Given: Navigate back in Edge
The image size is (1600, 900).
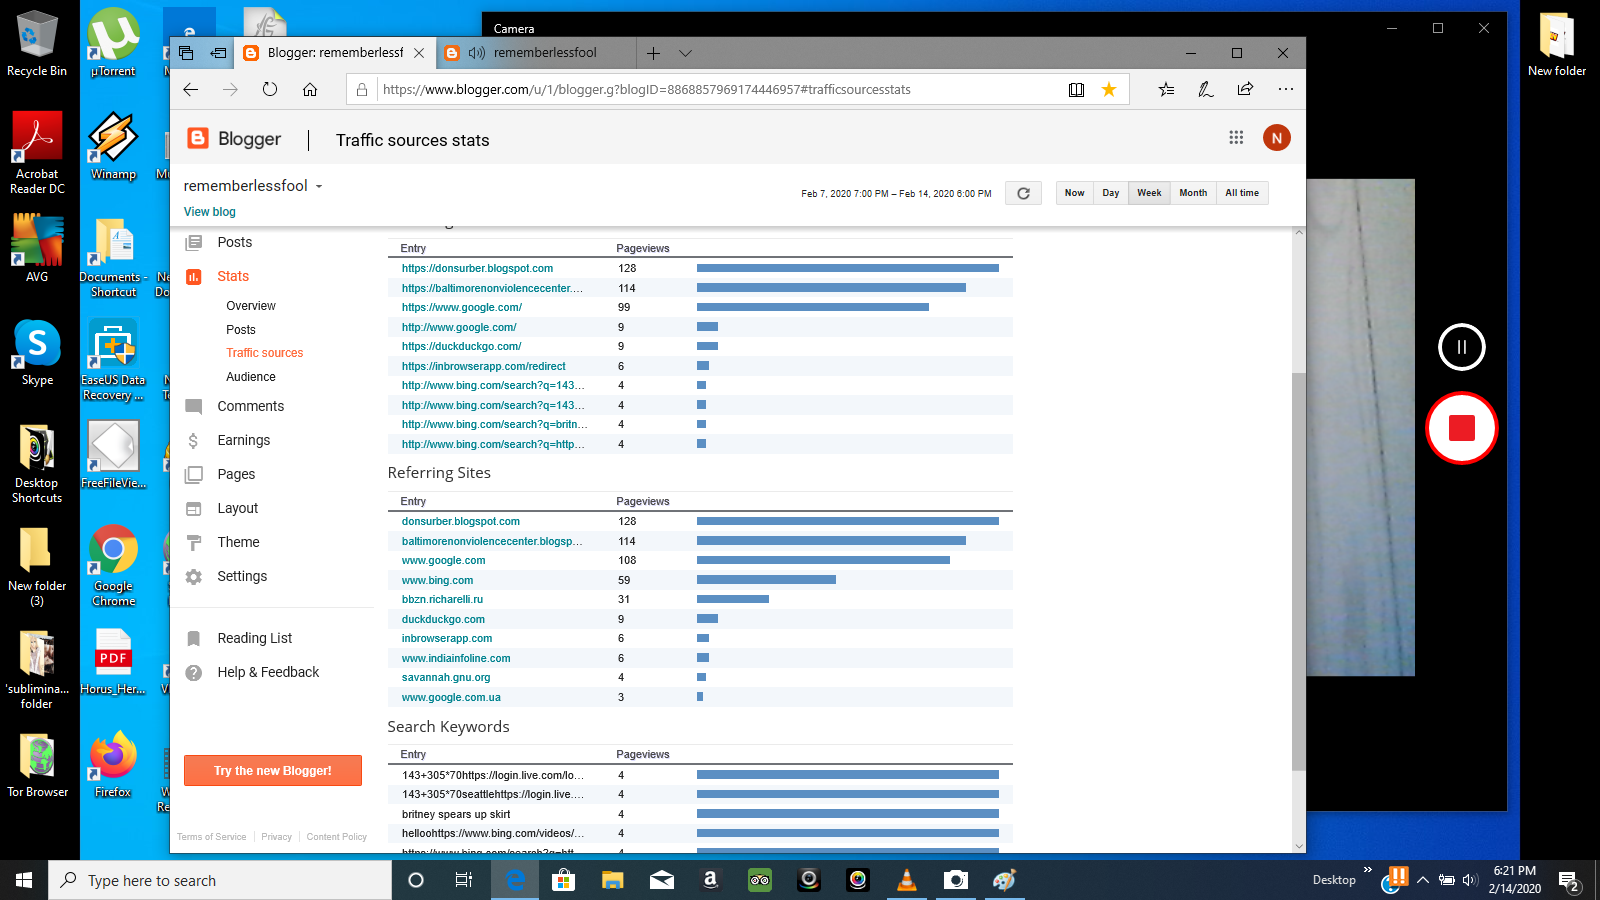Looking at the screenshot, I should tap(190, 89).
